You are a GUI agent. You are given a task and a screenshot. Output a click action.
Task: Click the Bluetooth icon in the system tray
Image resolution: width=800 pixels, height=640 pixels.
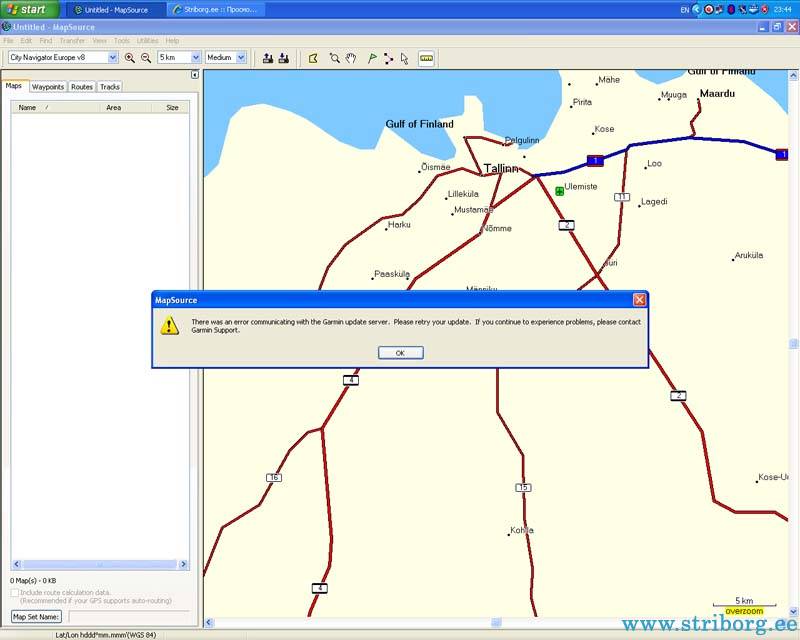(x=731, y=9)
